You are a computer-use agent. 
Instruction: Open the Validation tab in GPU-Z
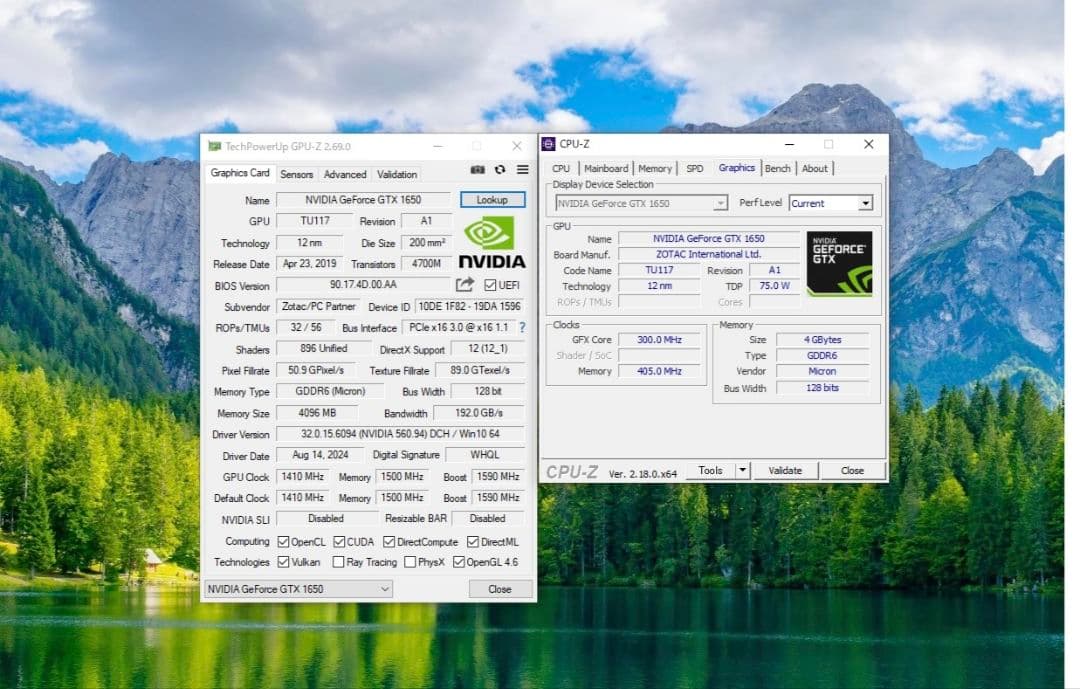[x=397, y=174]
